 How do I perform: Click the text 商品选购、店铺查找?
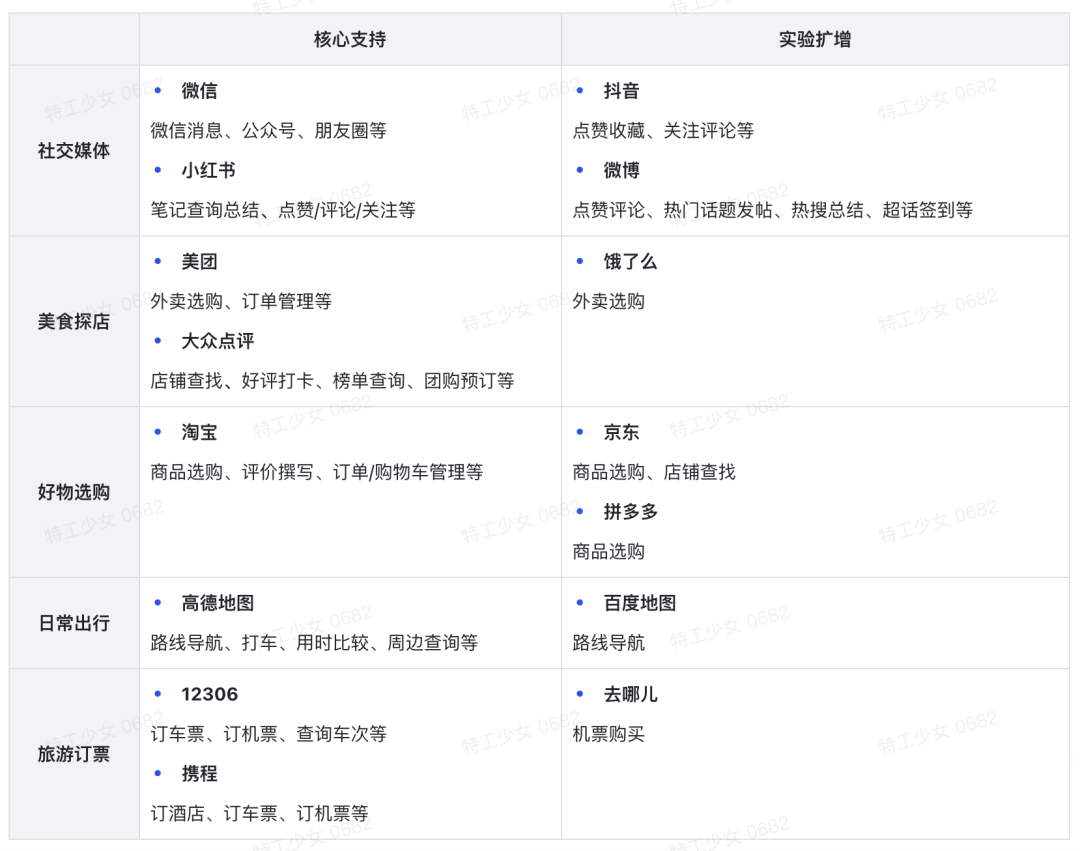654,472
